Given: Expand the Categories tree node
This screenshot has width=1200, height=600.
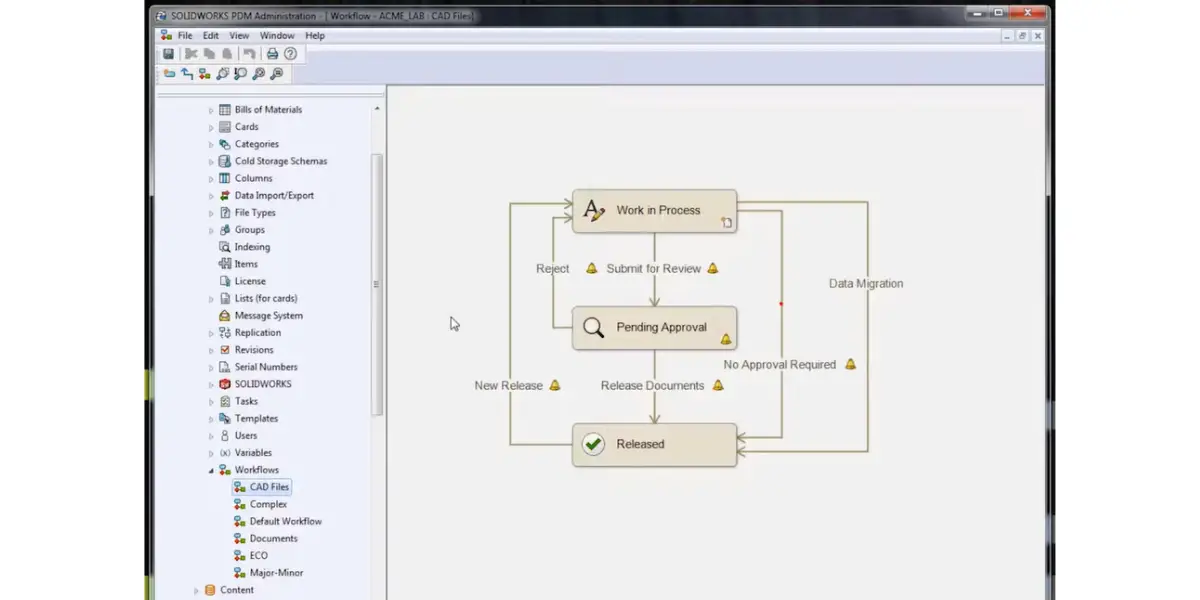Looking at the screenshot, I should (x=211, y=144).
